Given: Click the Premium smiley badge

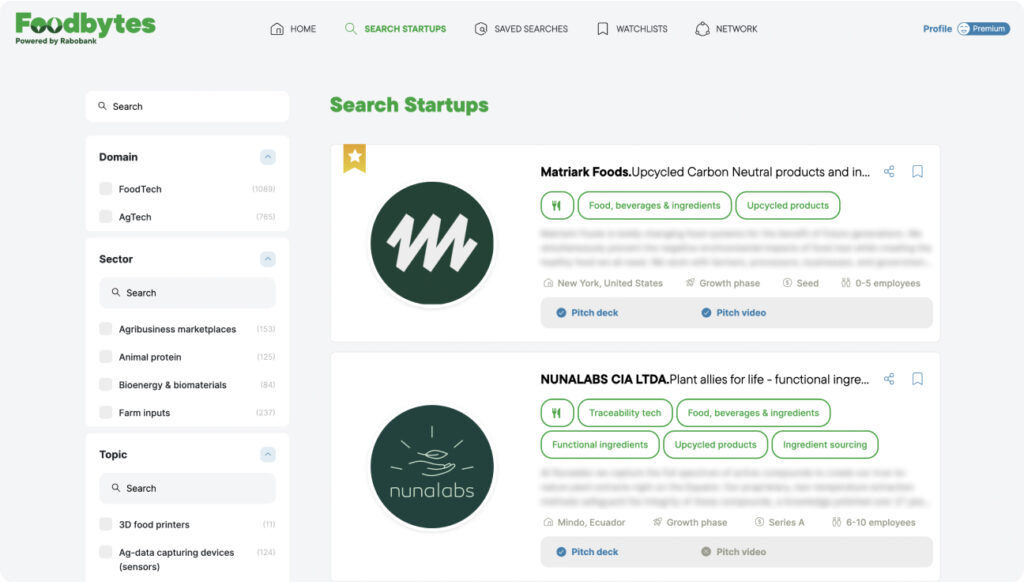Looking at the screenshot, I should pyautogui.click(x=984, y=29).
